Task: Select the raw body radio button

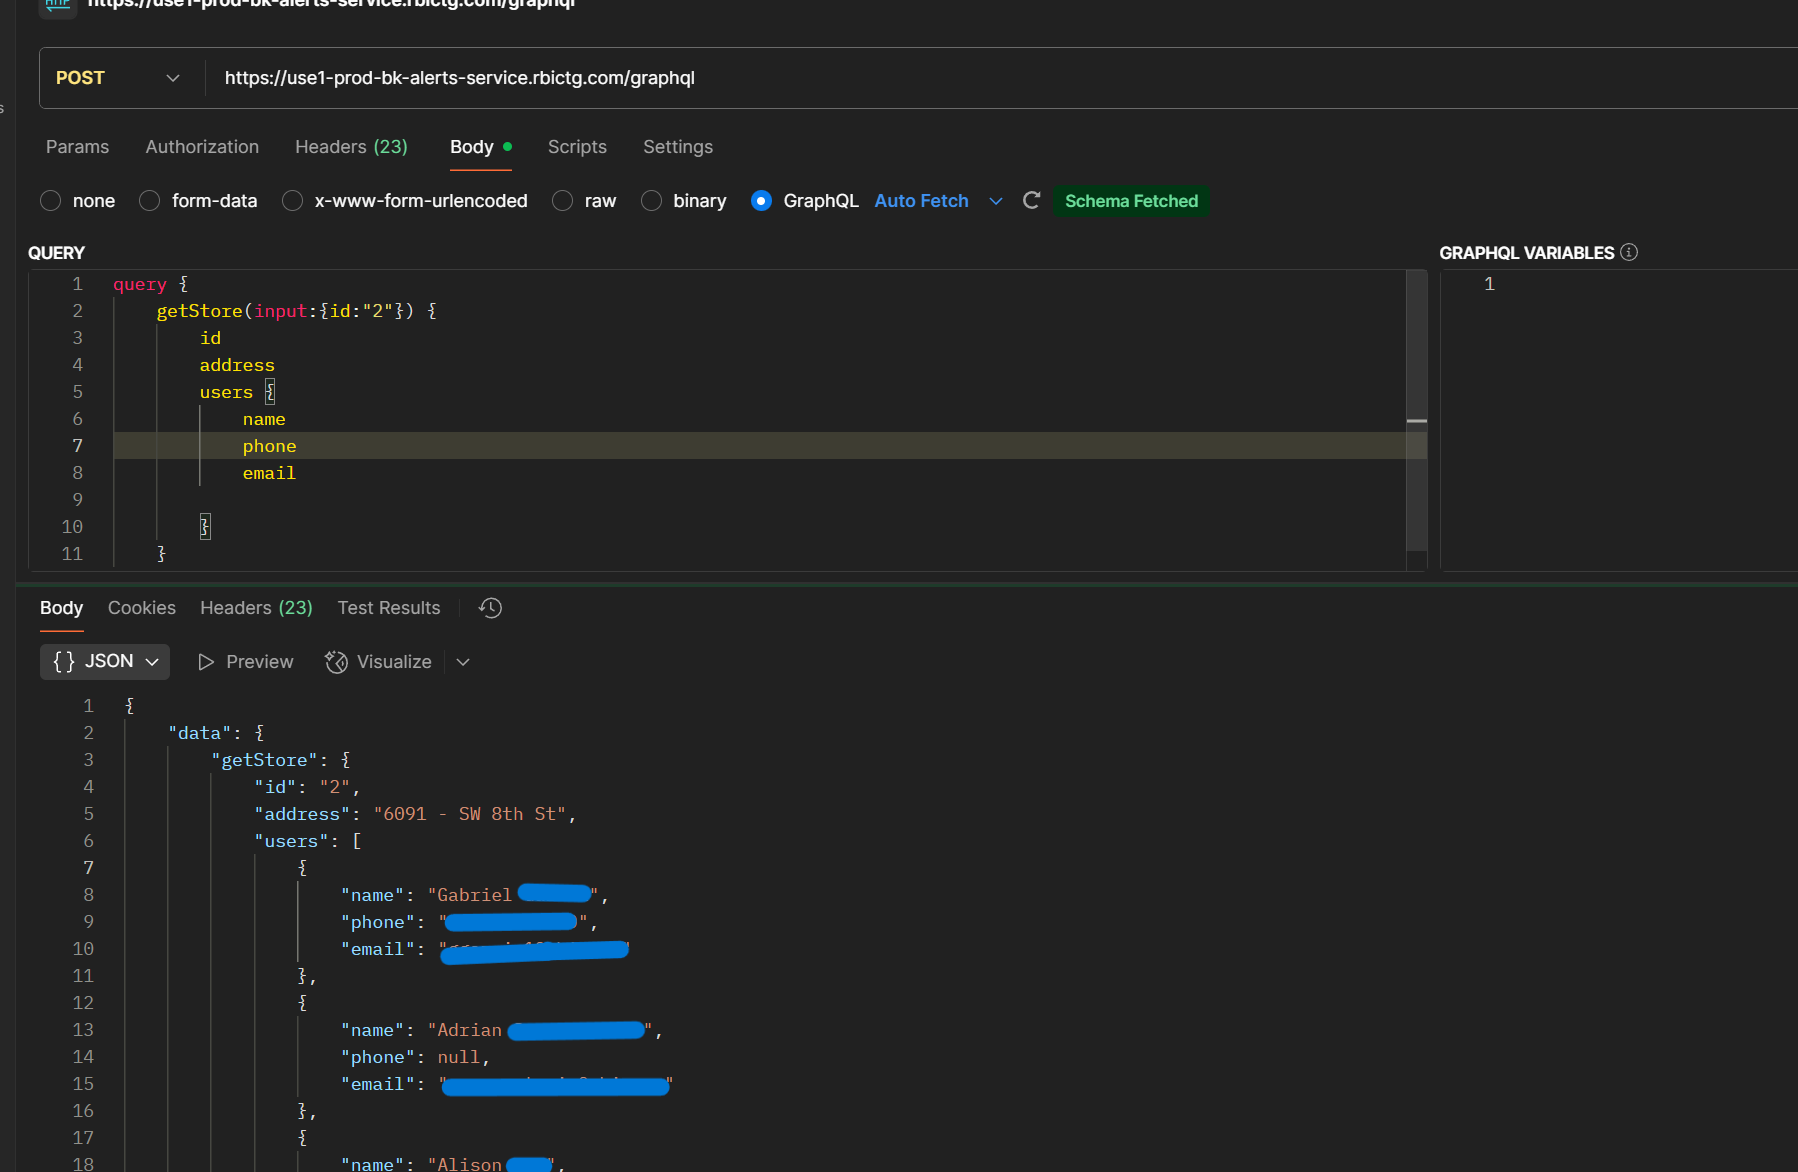Action: tap(562, 201)
